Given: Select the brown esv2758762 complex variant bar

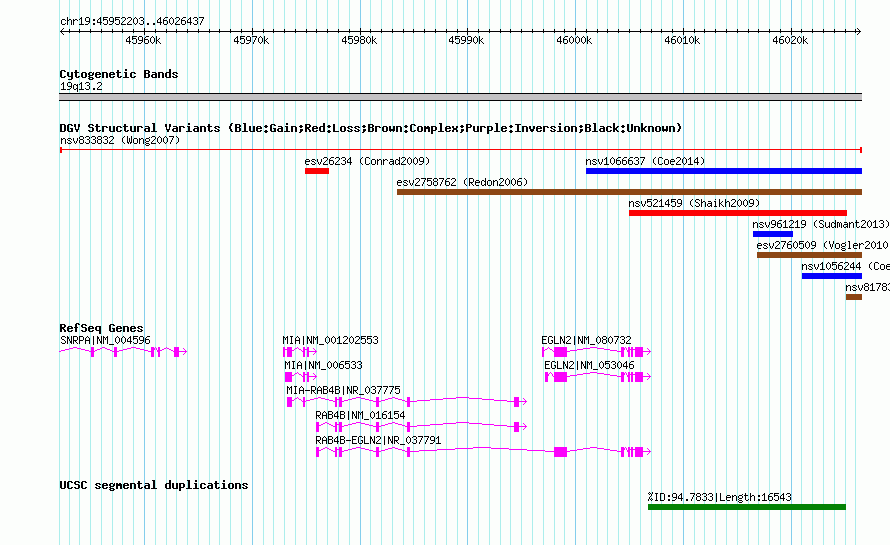Looking at the screenshot, I should tap(629, 192).
